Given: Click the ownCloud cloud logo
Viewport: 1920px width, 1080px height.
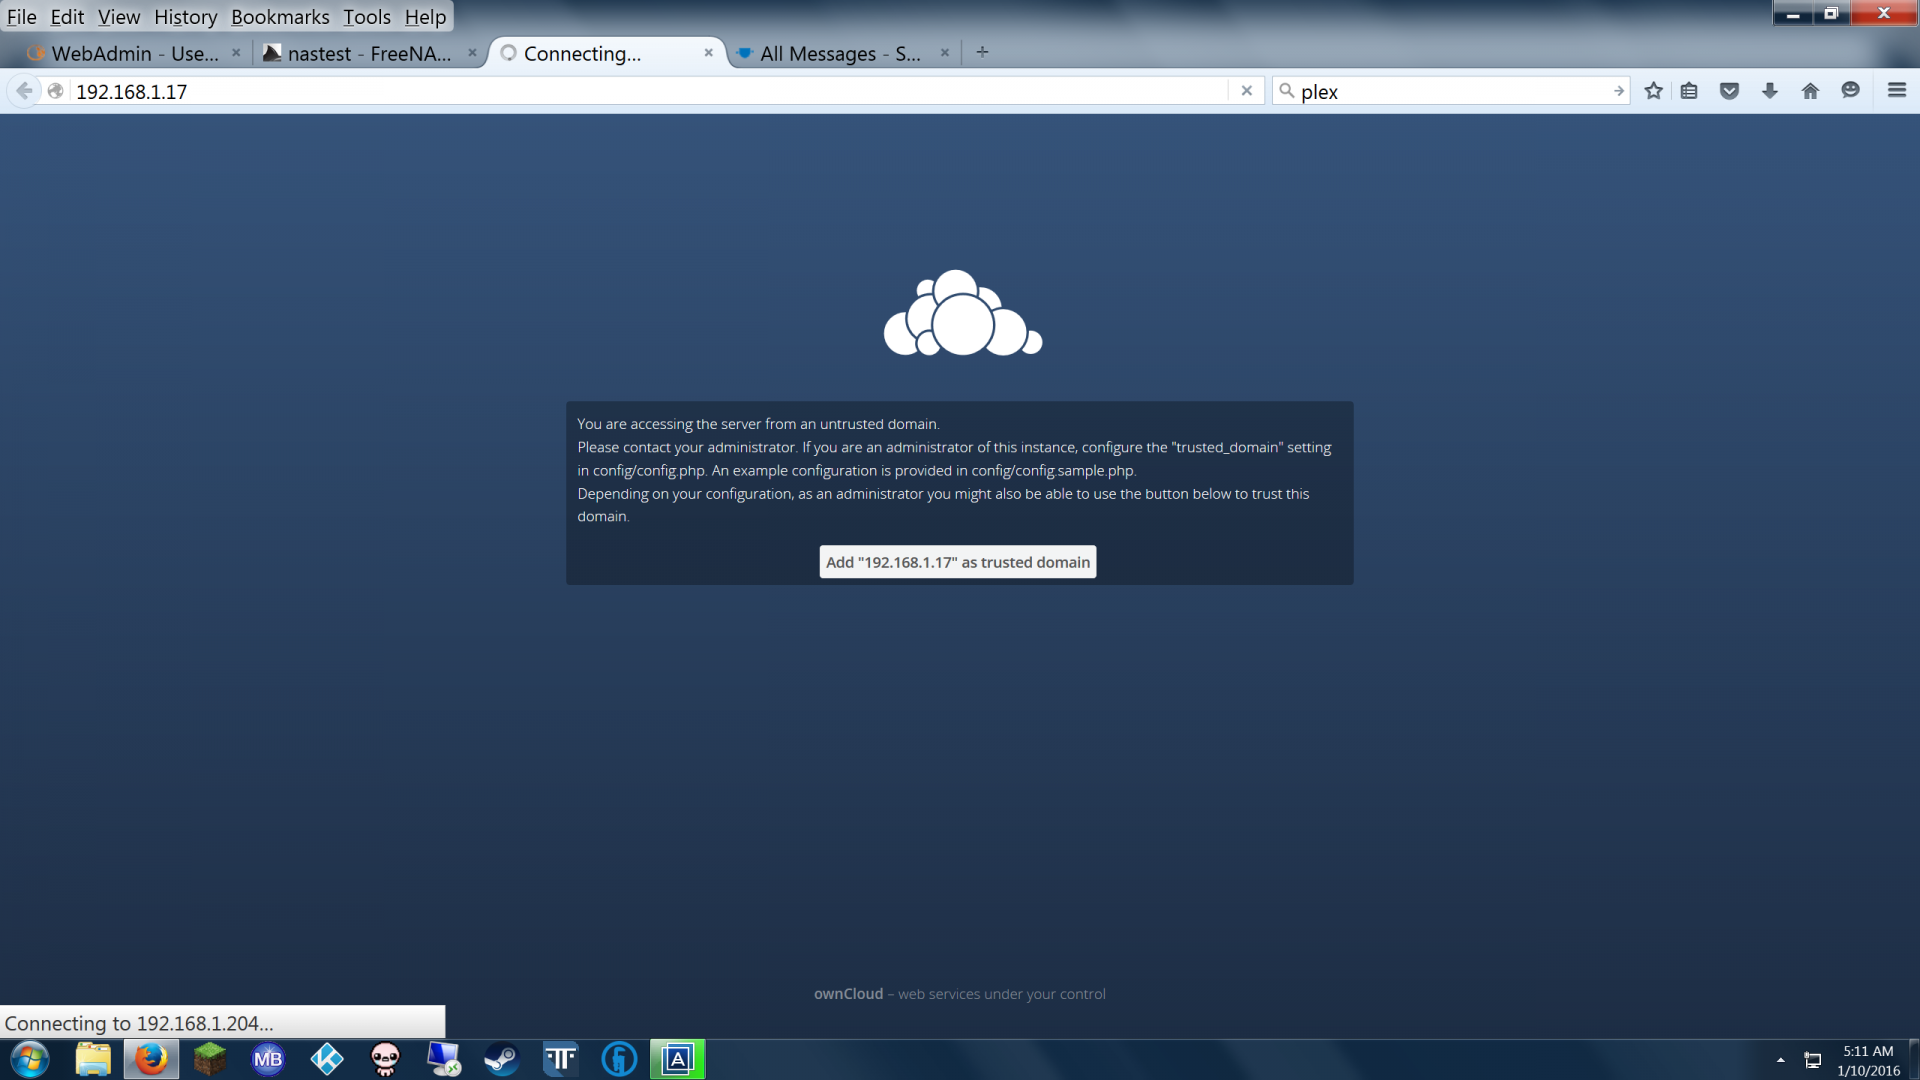Looking at the screenshot, I should point(962,313).
